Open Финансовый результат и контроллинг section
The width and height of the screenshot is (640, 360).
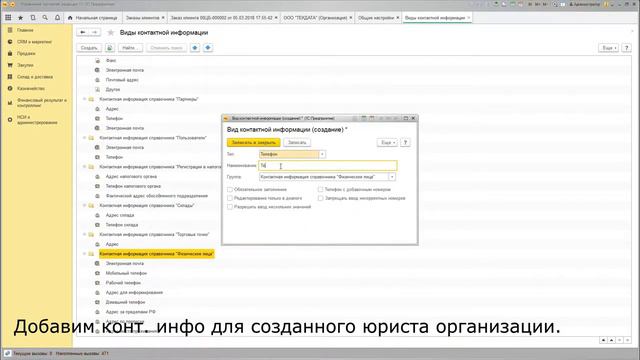[41, 102]
